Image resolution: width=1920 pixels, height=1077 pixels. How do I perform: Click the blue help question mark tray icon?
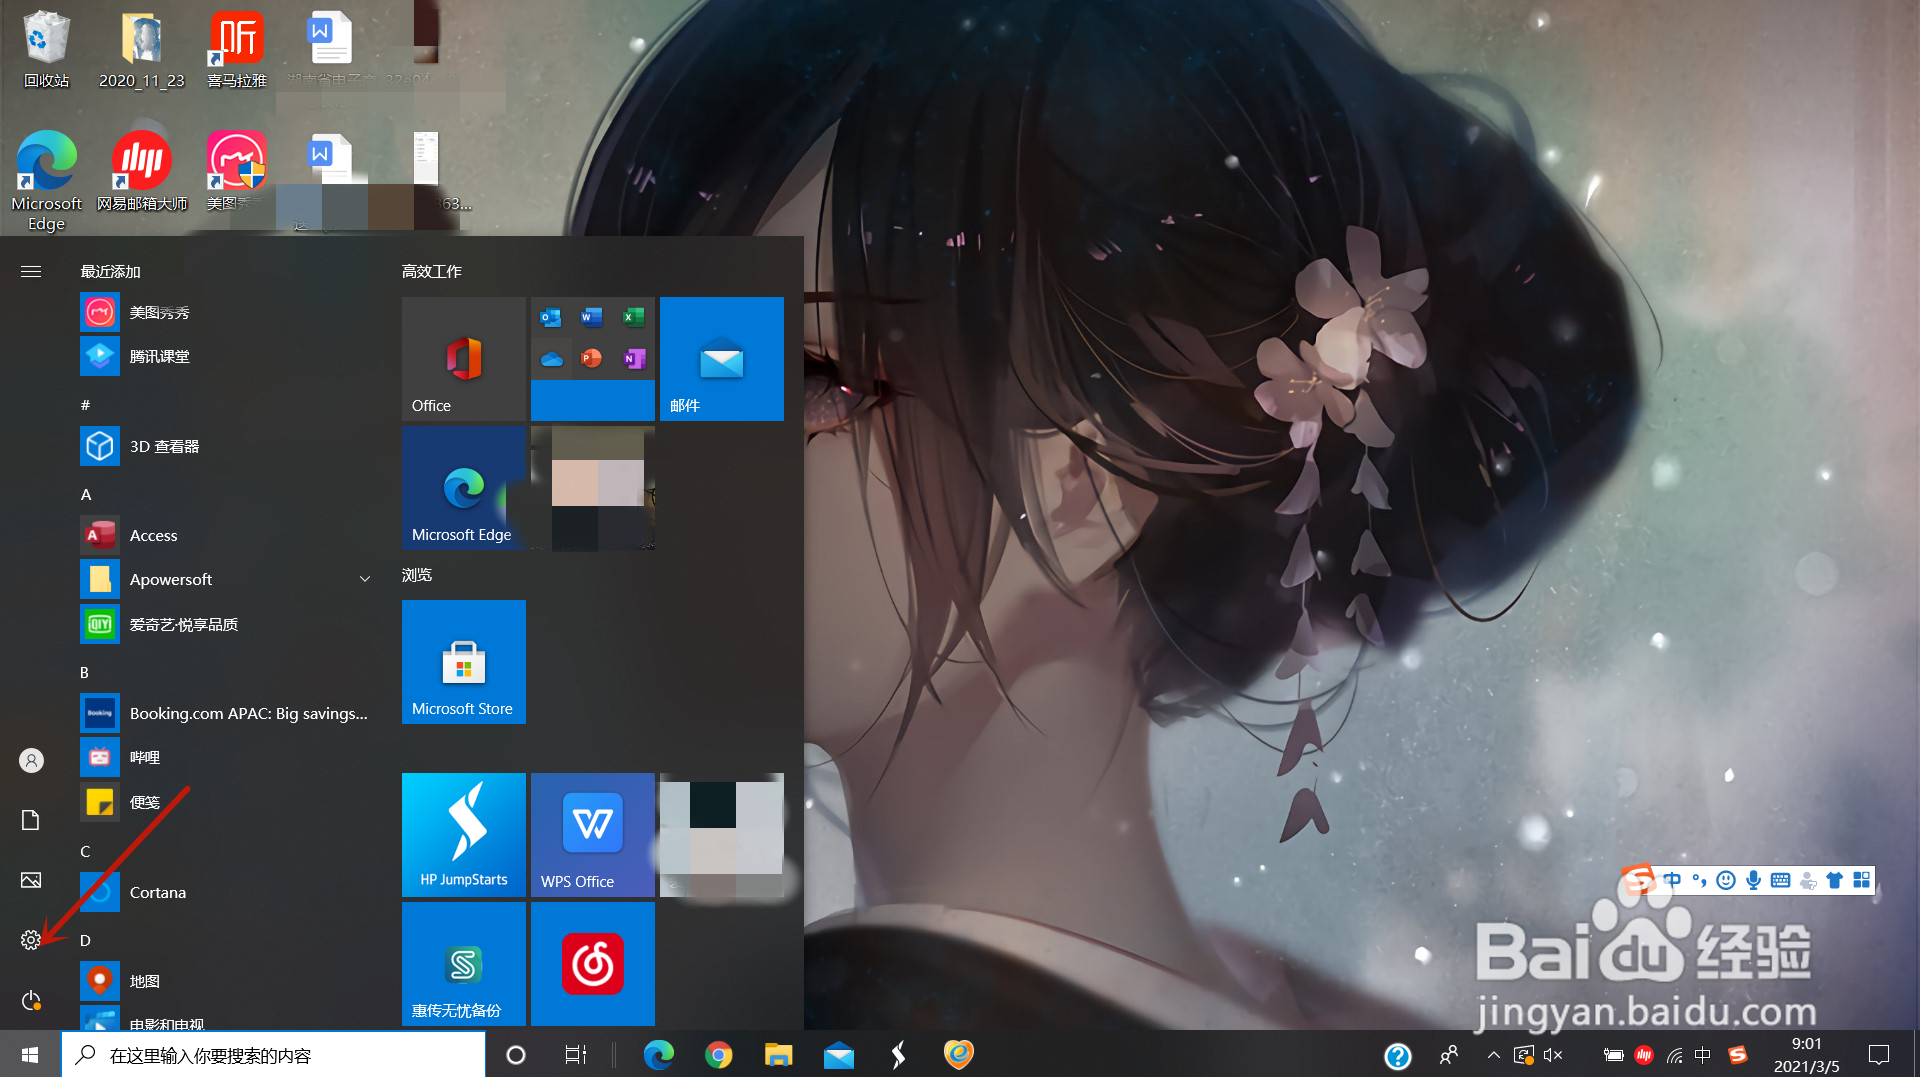[1397, 1055]
